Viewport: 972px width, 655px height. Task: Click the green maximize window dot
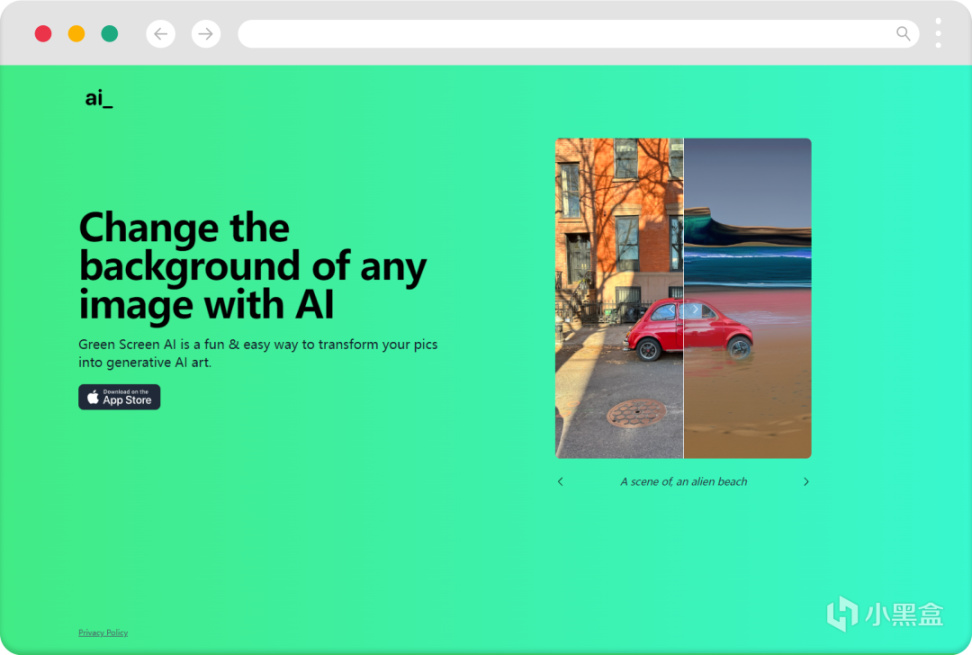point(110,33)
